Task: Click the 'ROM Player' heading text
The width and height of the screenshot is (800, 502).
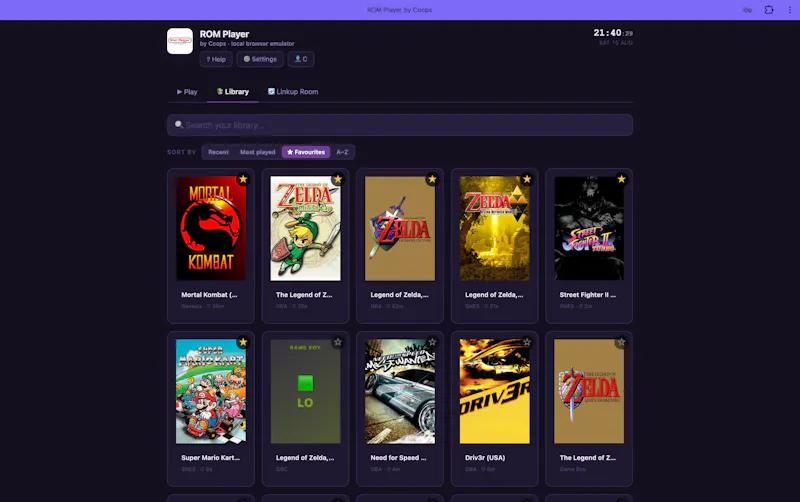Action: pos(224,34)
